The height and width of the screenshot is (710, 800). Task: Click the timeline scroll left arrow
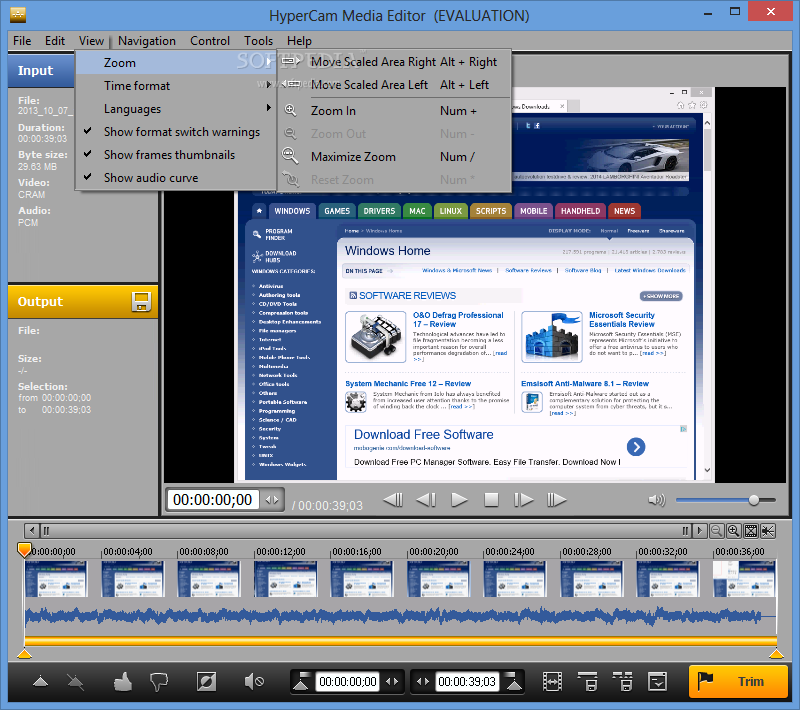[32, 531]
